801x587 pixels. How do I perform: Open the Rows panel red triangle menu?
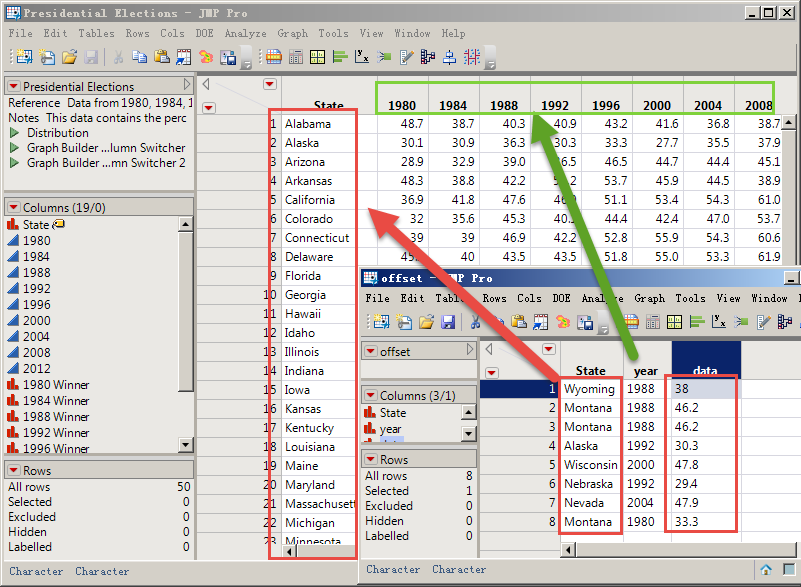(x=14, y=470)
